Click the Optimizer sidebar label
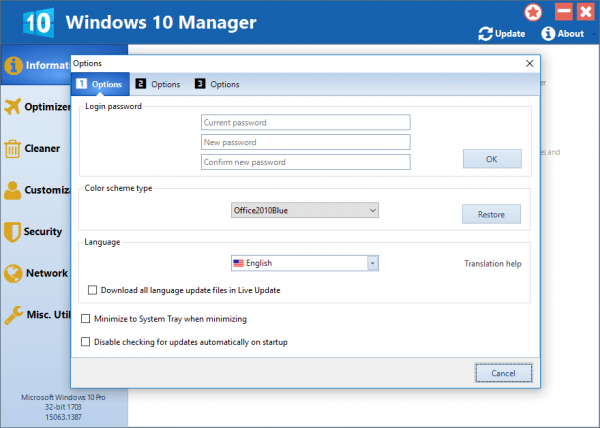This screenshot has height=428, width=600. pyautogui.click(x=47, y=106)
